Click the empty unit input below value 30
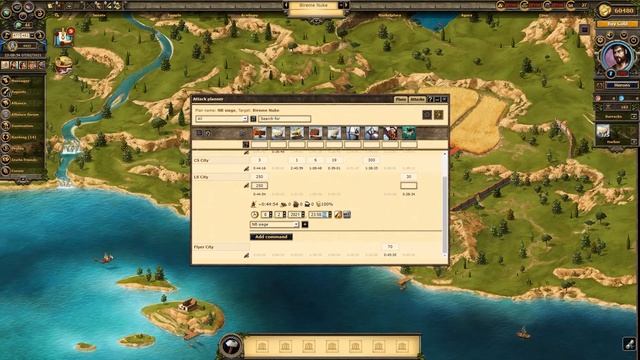The image size is (640, 360). (409, 186)
